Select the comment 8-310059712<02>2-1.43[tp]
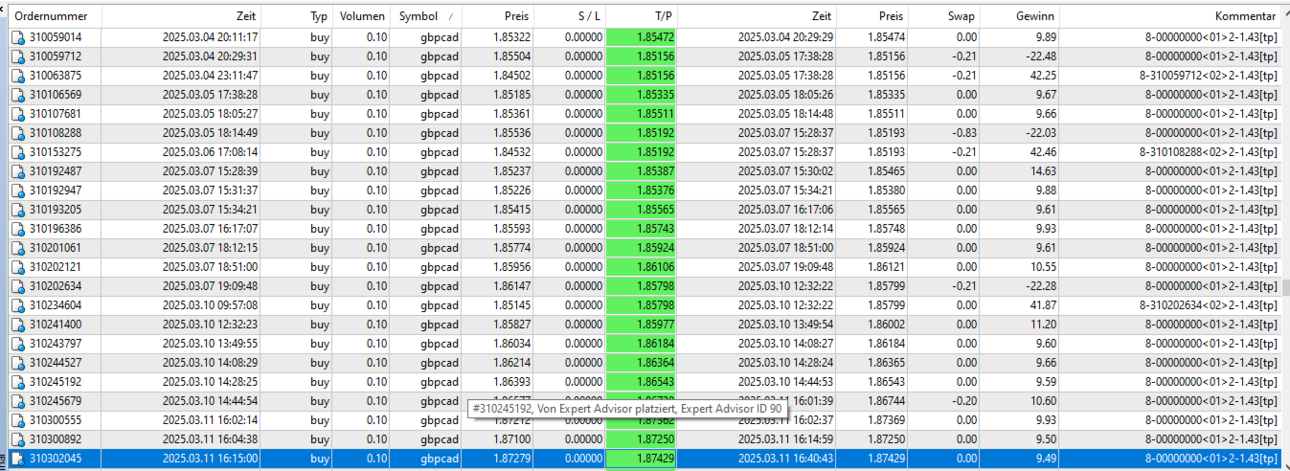Screen dimensions: 1290x471 click(x=1208, y=75)
